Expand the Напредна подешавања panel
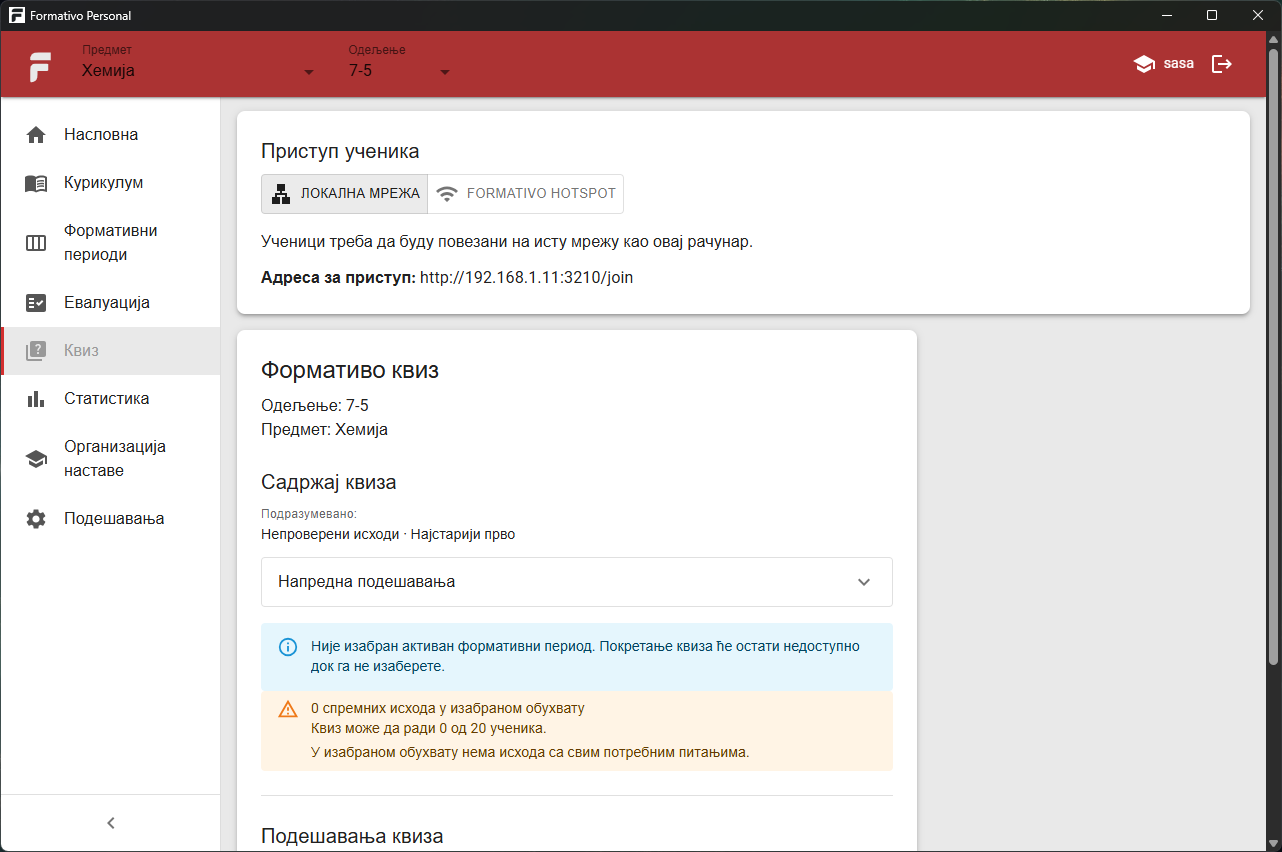This screenshot has width=1282, height=852. coord(577,582)
